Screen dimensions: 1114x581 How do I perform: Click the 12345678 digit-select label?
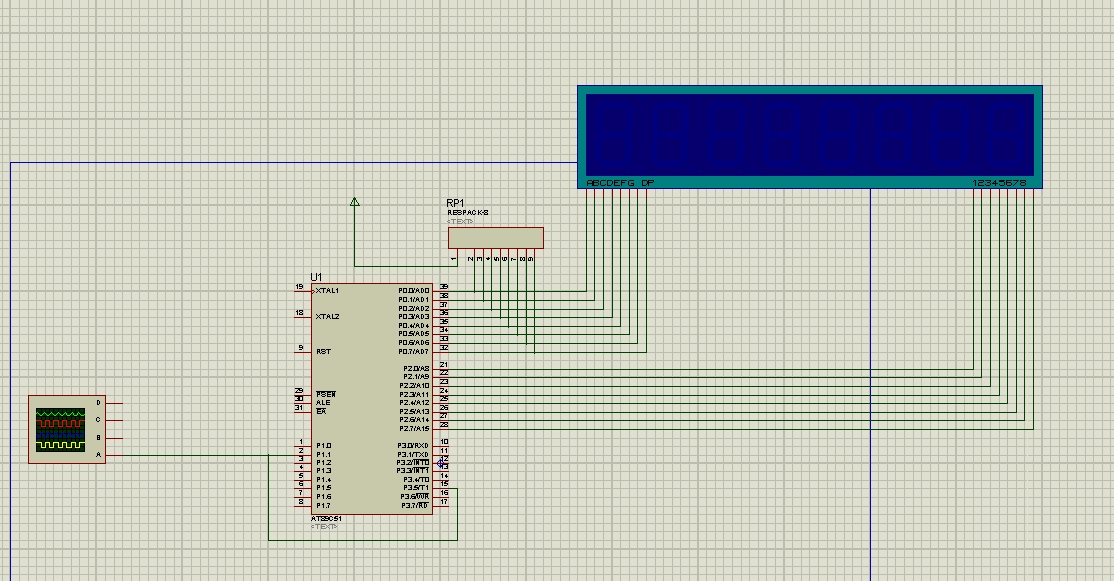point(1000,183)
